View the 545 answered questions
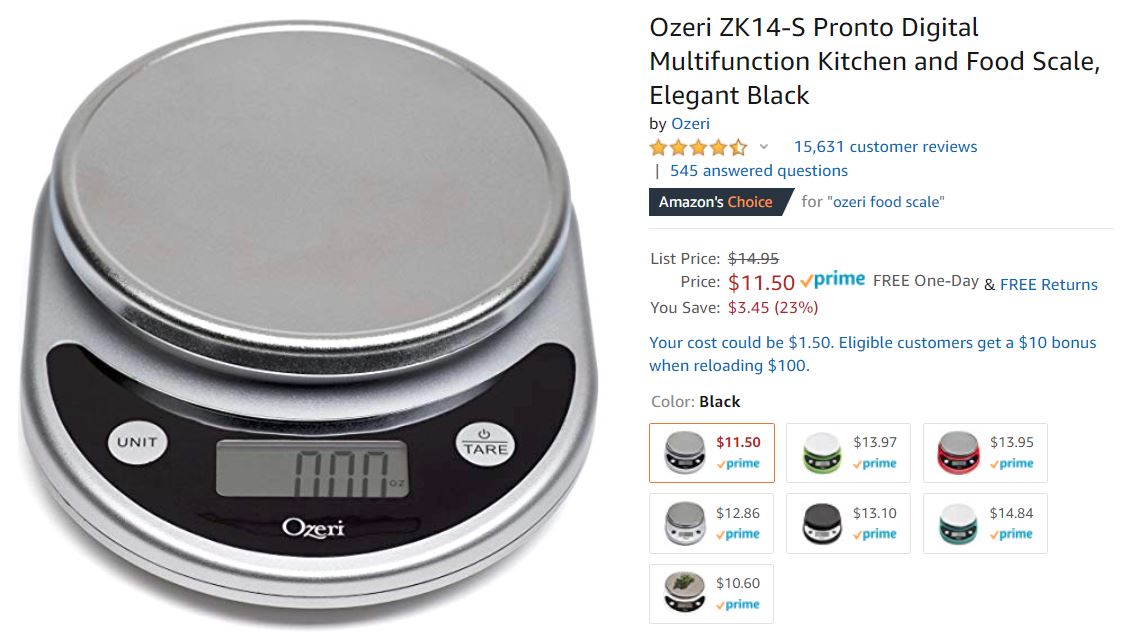1130x639 pixels. [x=758, y=171]
